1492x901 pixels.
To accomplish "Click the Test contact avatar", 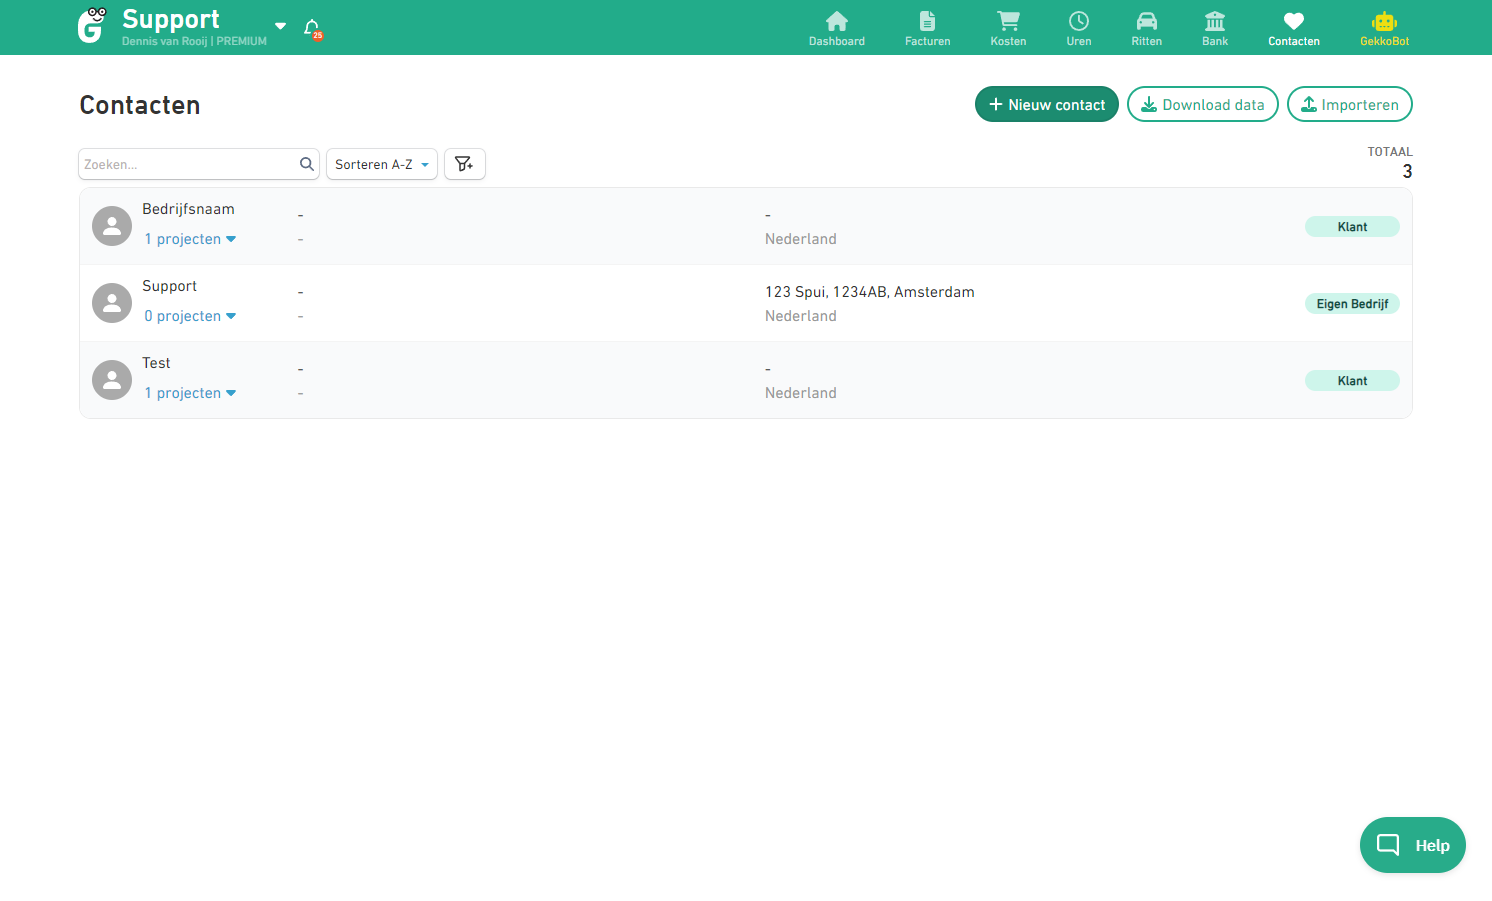I will [112, 380].
